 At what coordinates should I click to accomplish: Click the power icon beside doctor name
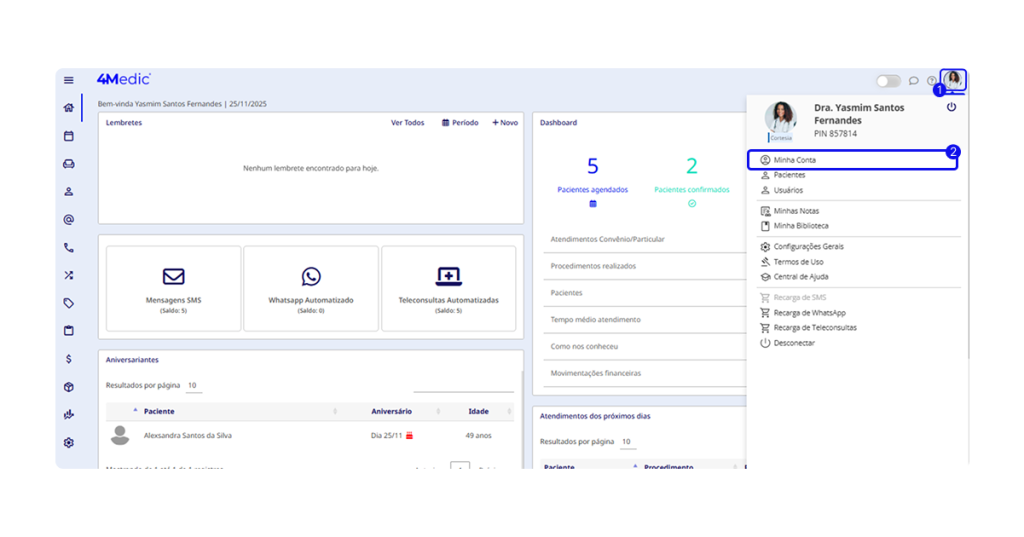951,107
